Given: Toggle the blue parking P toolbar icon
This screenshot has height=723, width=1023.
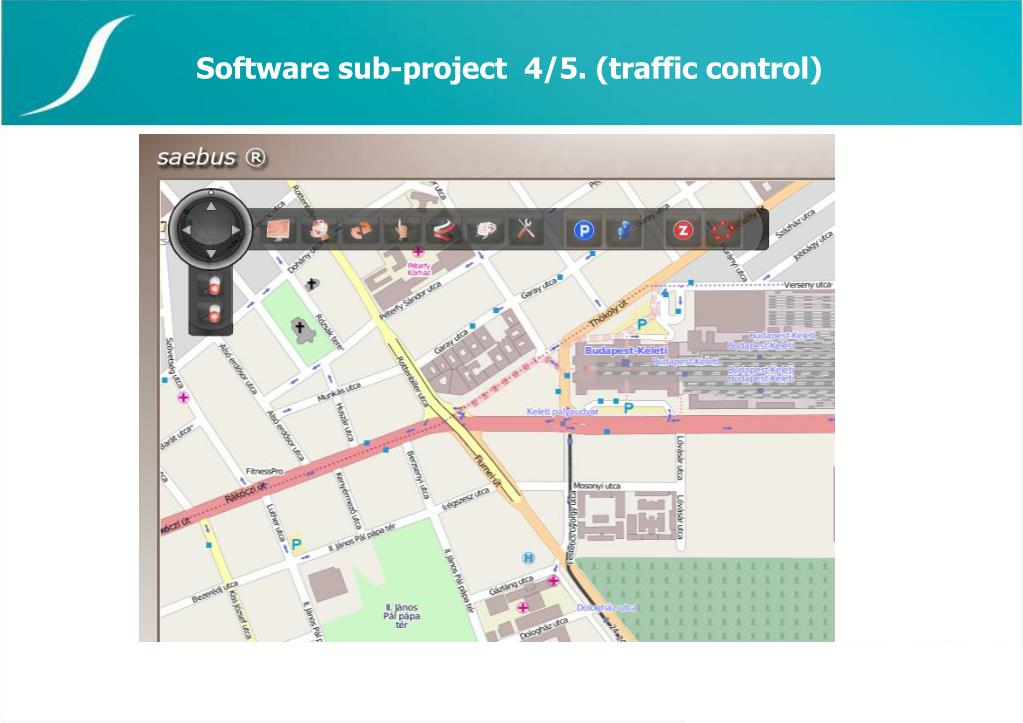Looking at the screenshot, I should coord(584,230).
